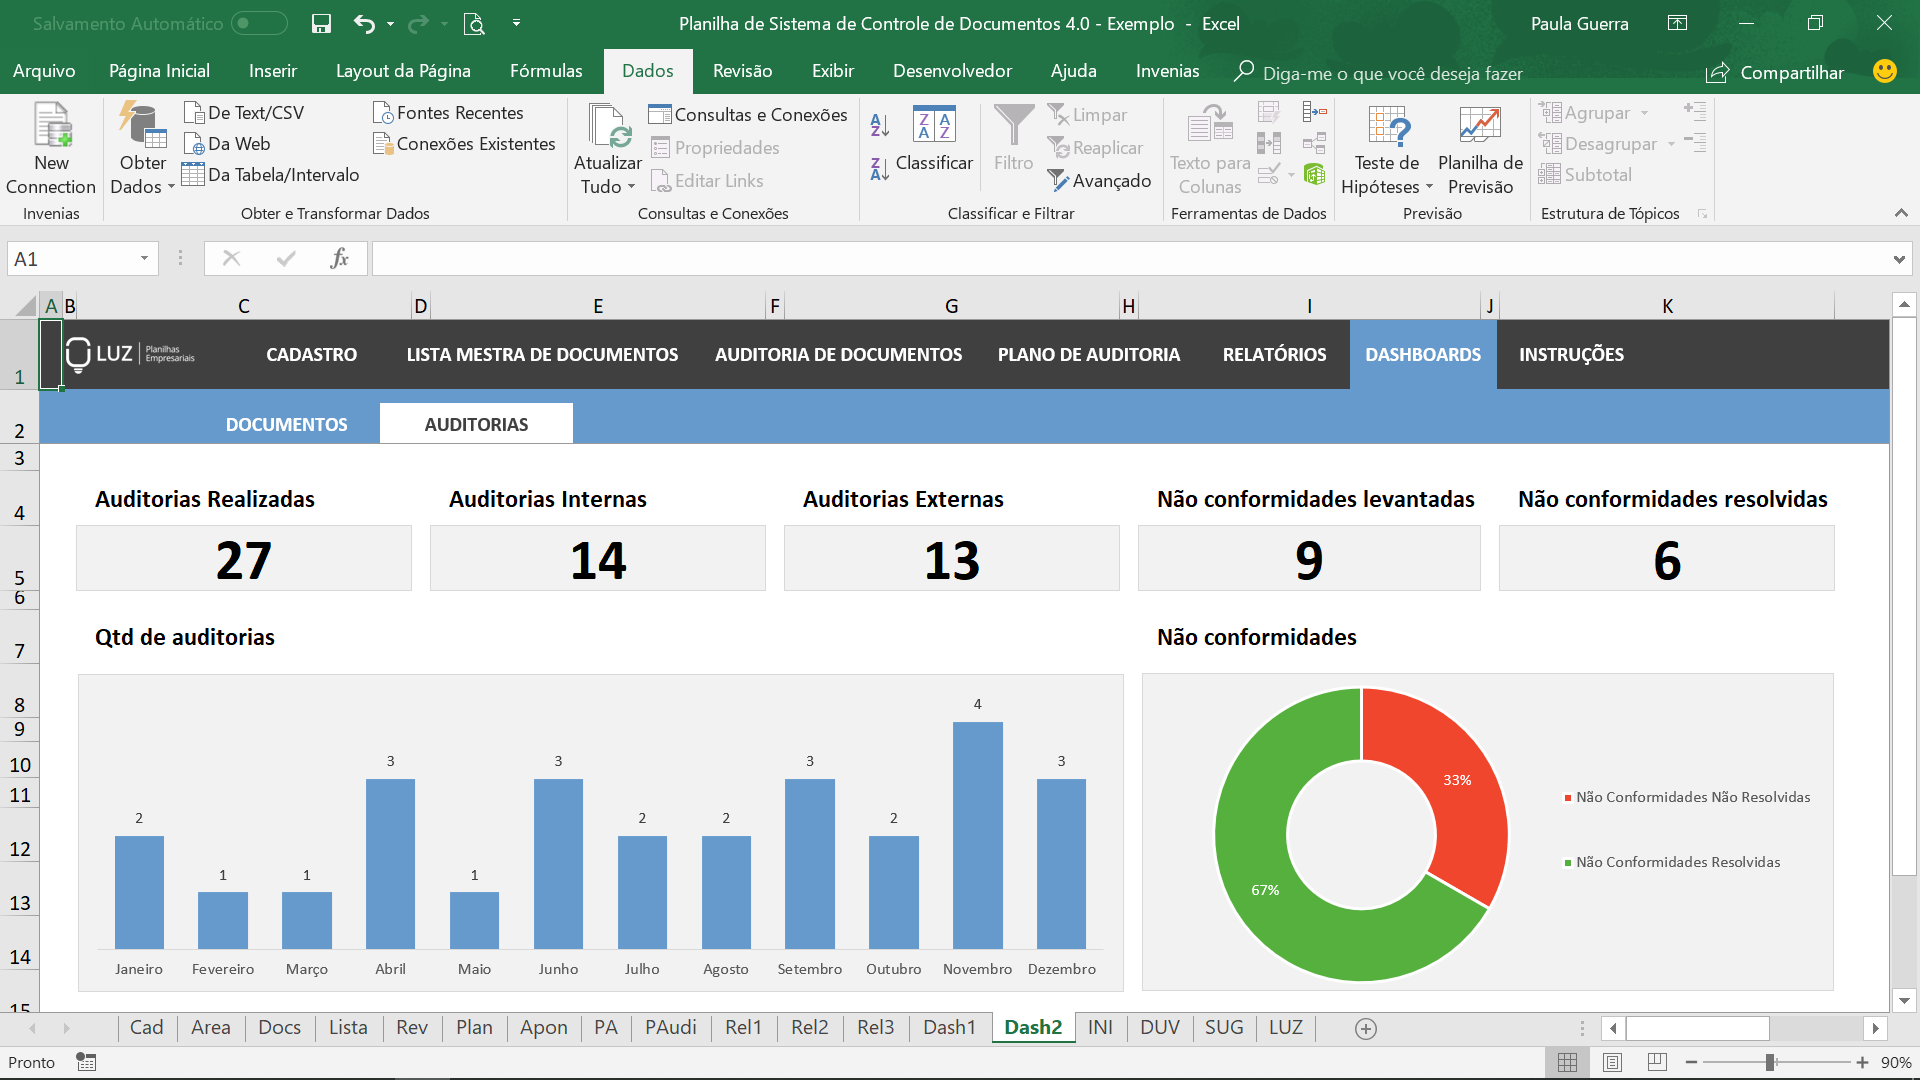1920x1080 pixels.
Task: Sort ascending with the A-Z icon
Action: pos(879,125)
